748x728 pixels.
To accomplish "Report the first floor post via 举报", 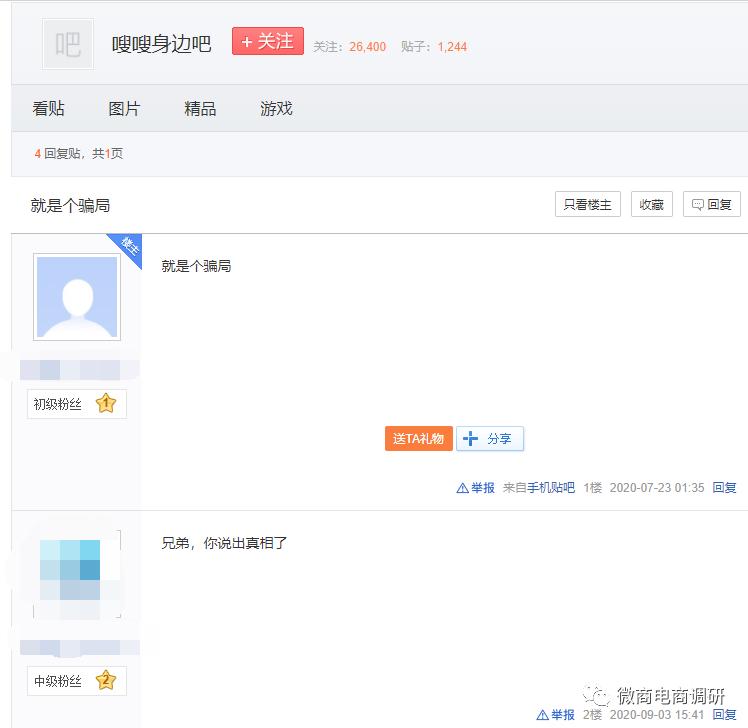I will point(476,488).
